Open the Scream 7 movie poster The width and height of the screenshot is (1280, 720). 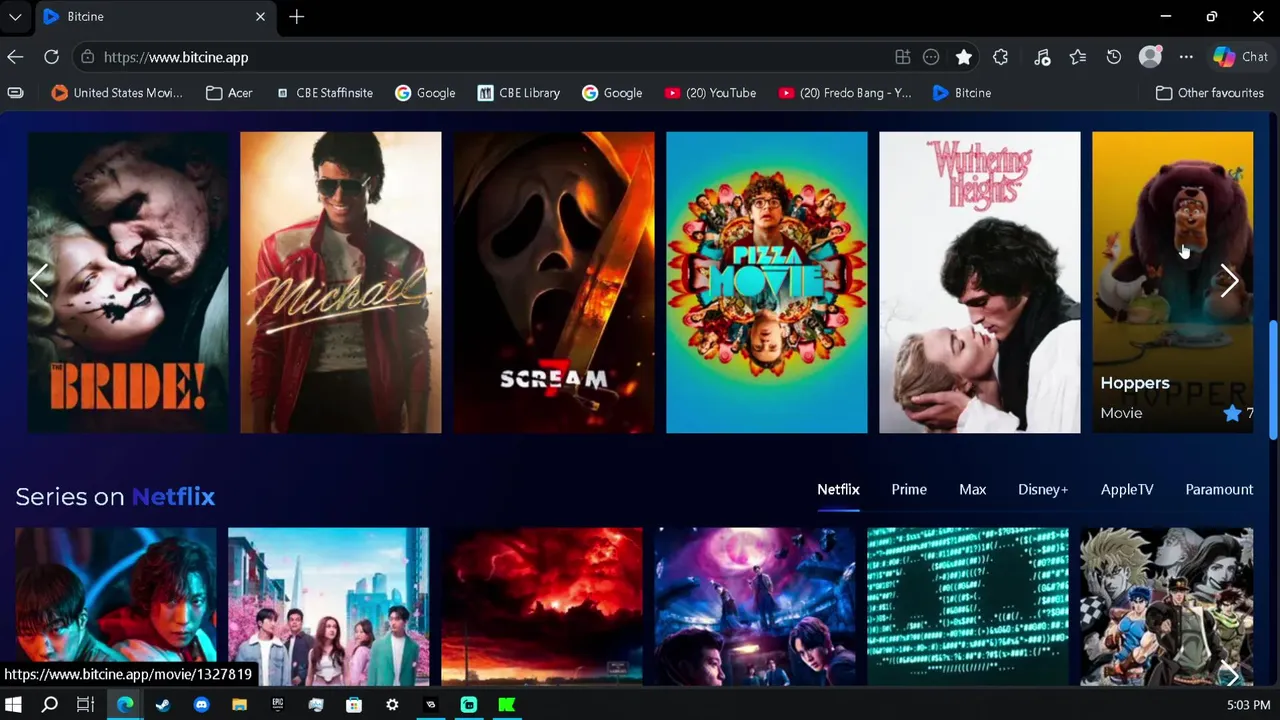click(x=554, y=282)
